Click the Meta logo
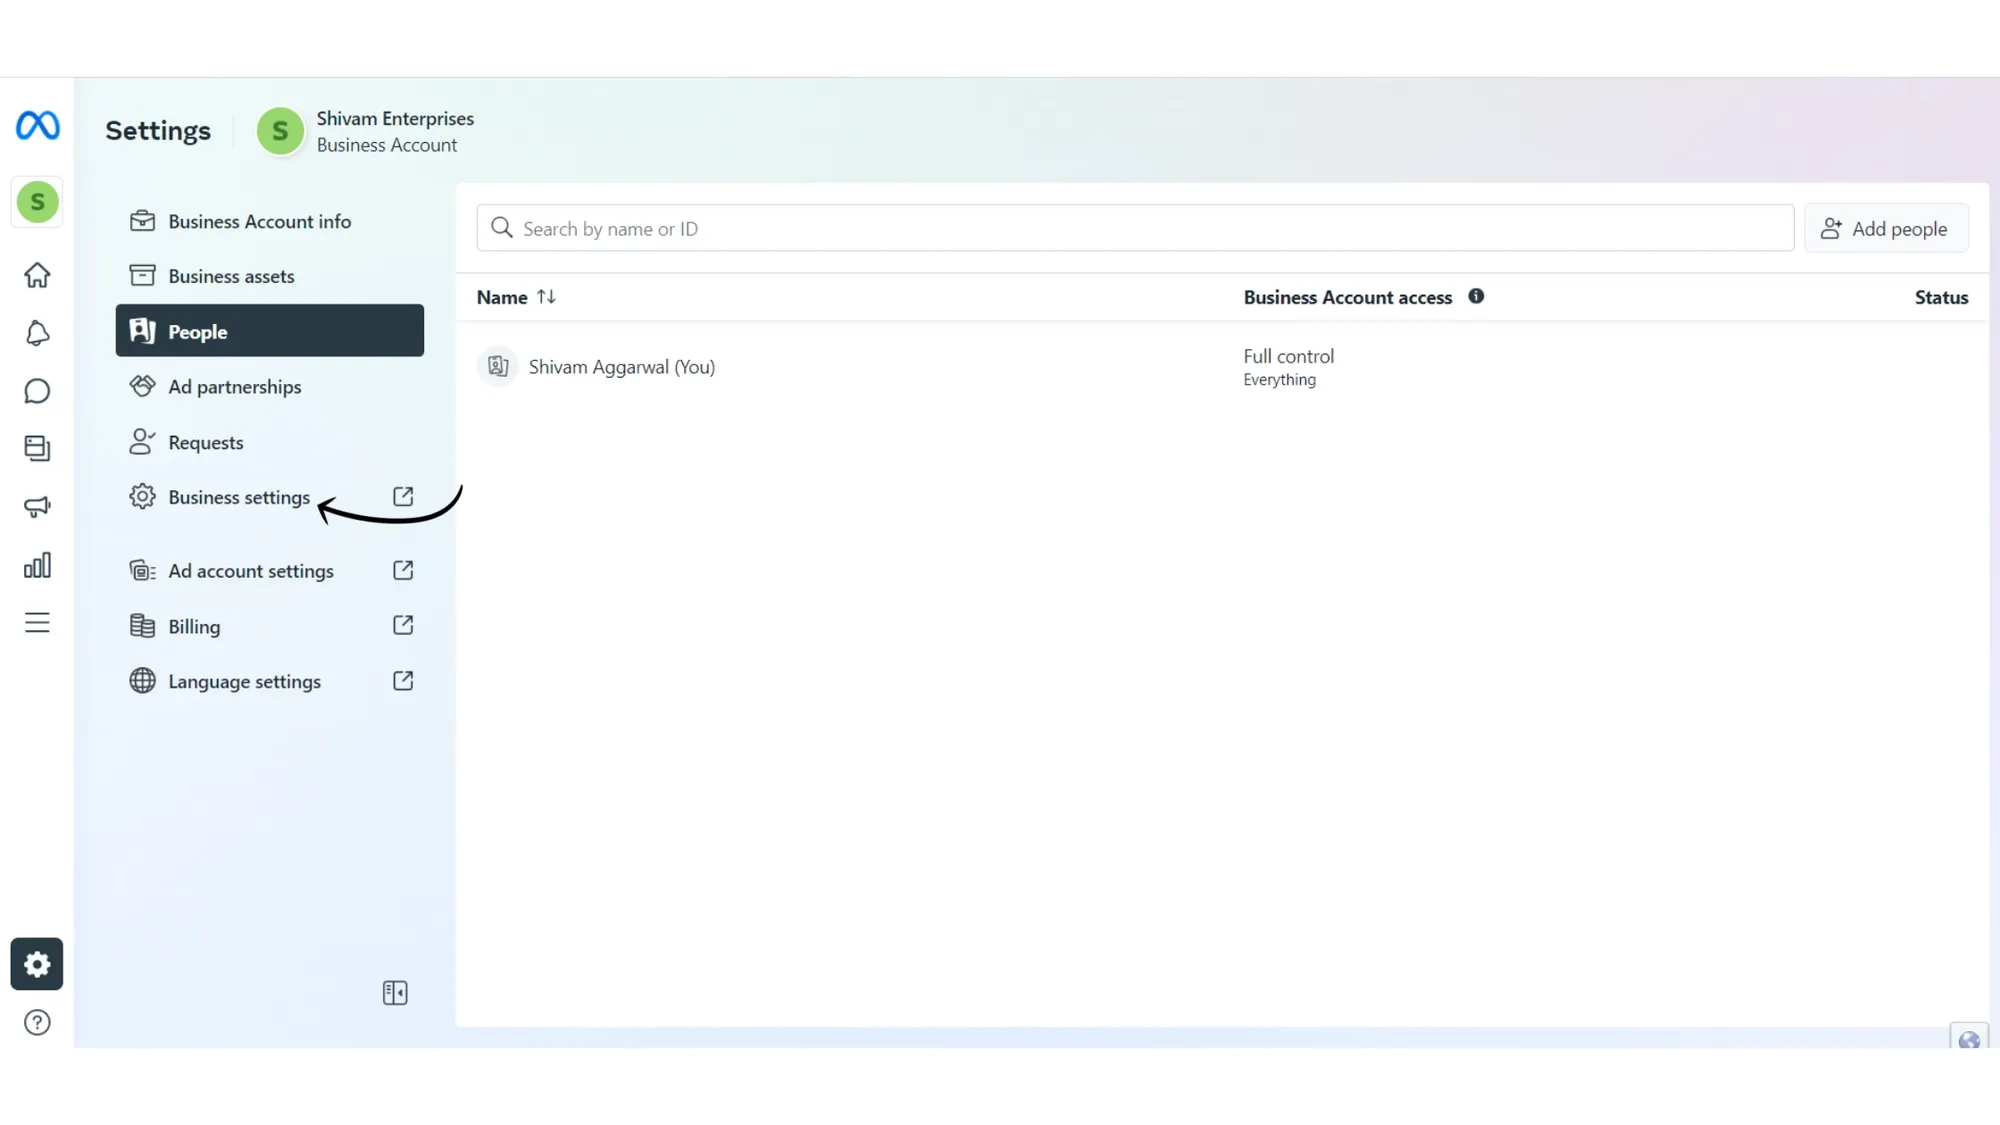 pyautogui.click(x=37, y=127)
